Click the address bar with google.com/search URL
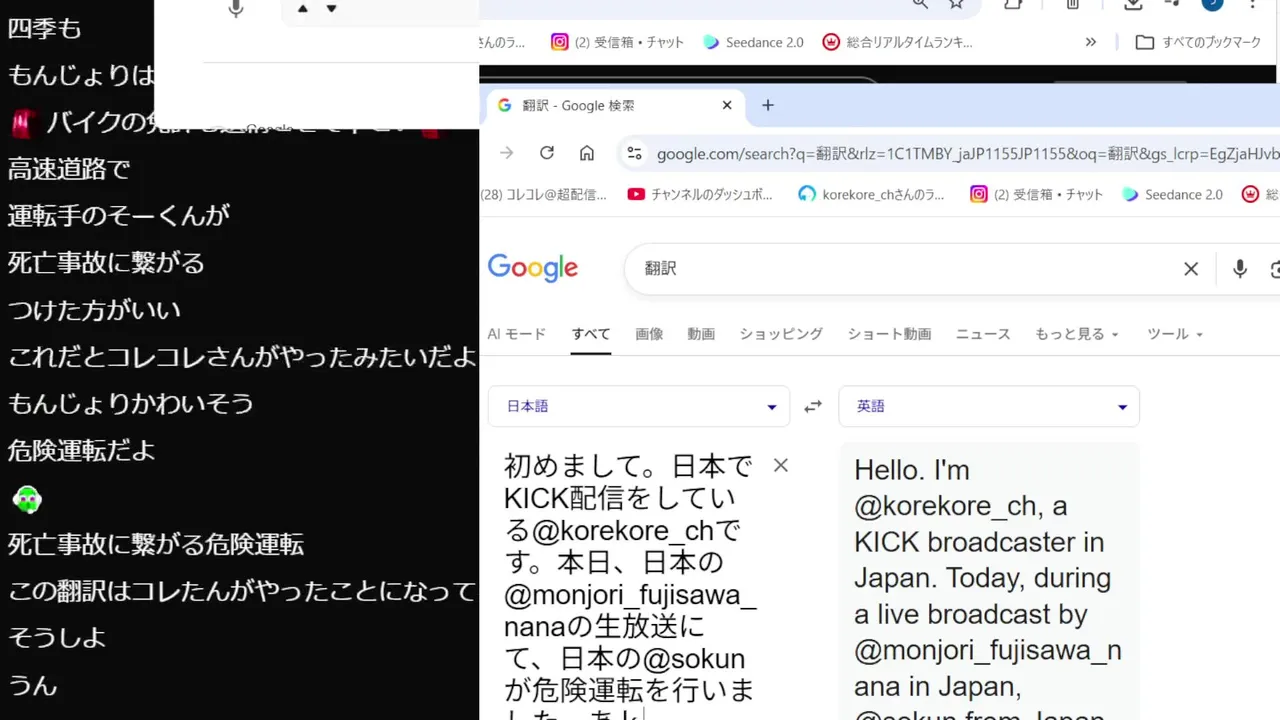 point(966,154)
